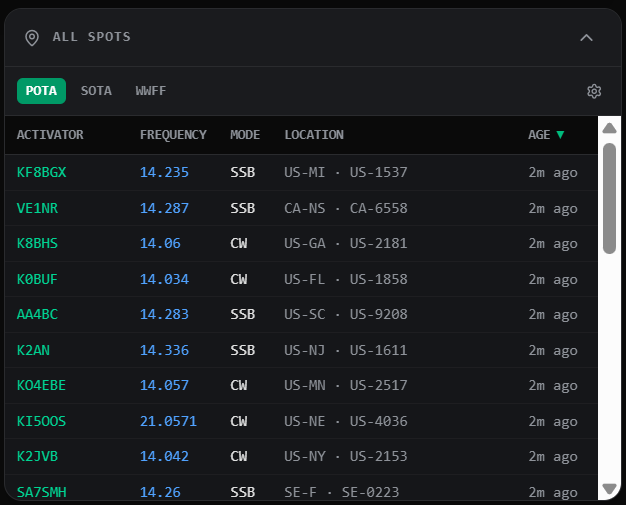The image size is (626, 505).
Task: Click location CA-NS · CA-6558
Action: (346, 208)
